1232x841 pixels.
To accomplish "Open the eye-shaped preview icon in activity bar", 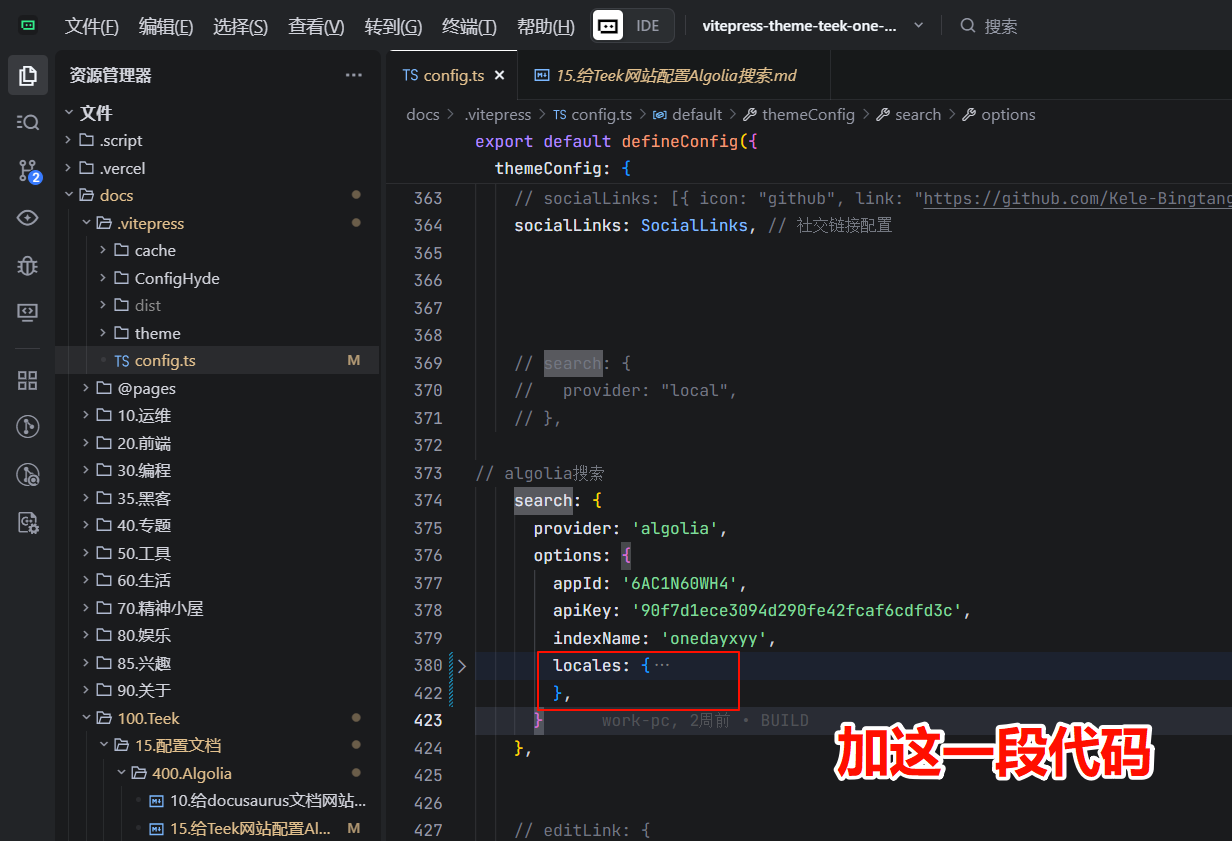I will tap(28, 218).
